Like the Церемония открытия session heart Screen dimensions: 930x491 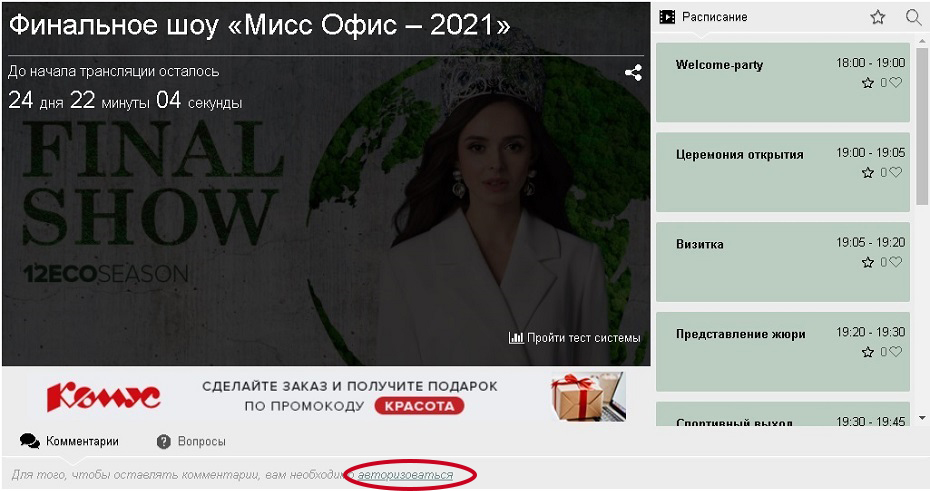click(x=896, y=172)
